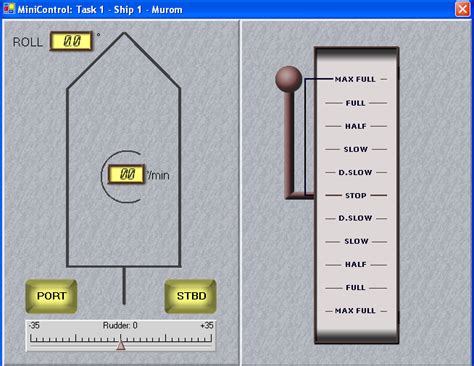Close the MiniControl window
Screen dimensions: 474x366
point(462,9)
